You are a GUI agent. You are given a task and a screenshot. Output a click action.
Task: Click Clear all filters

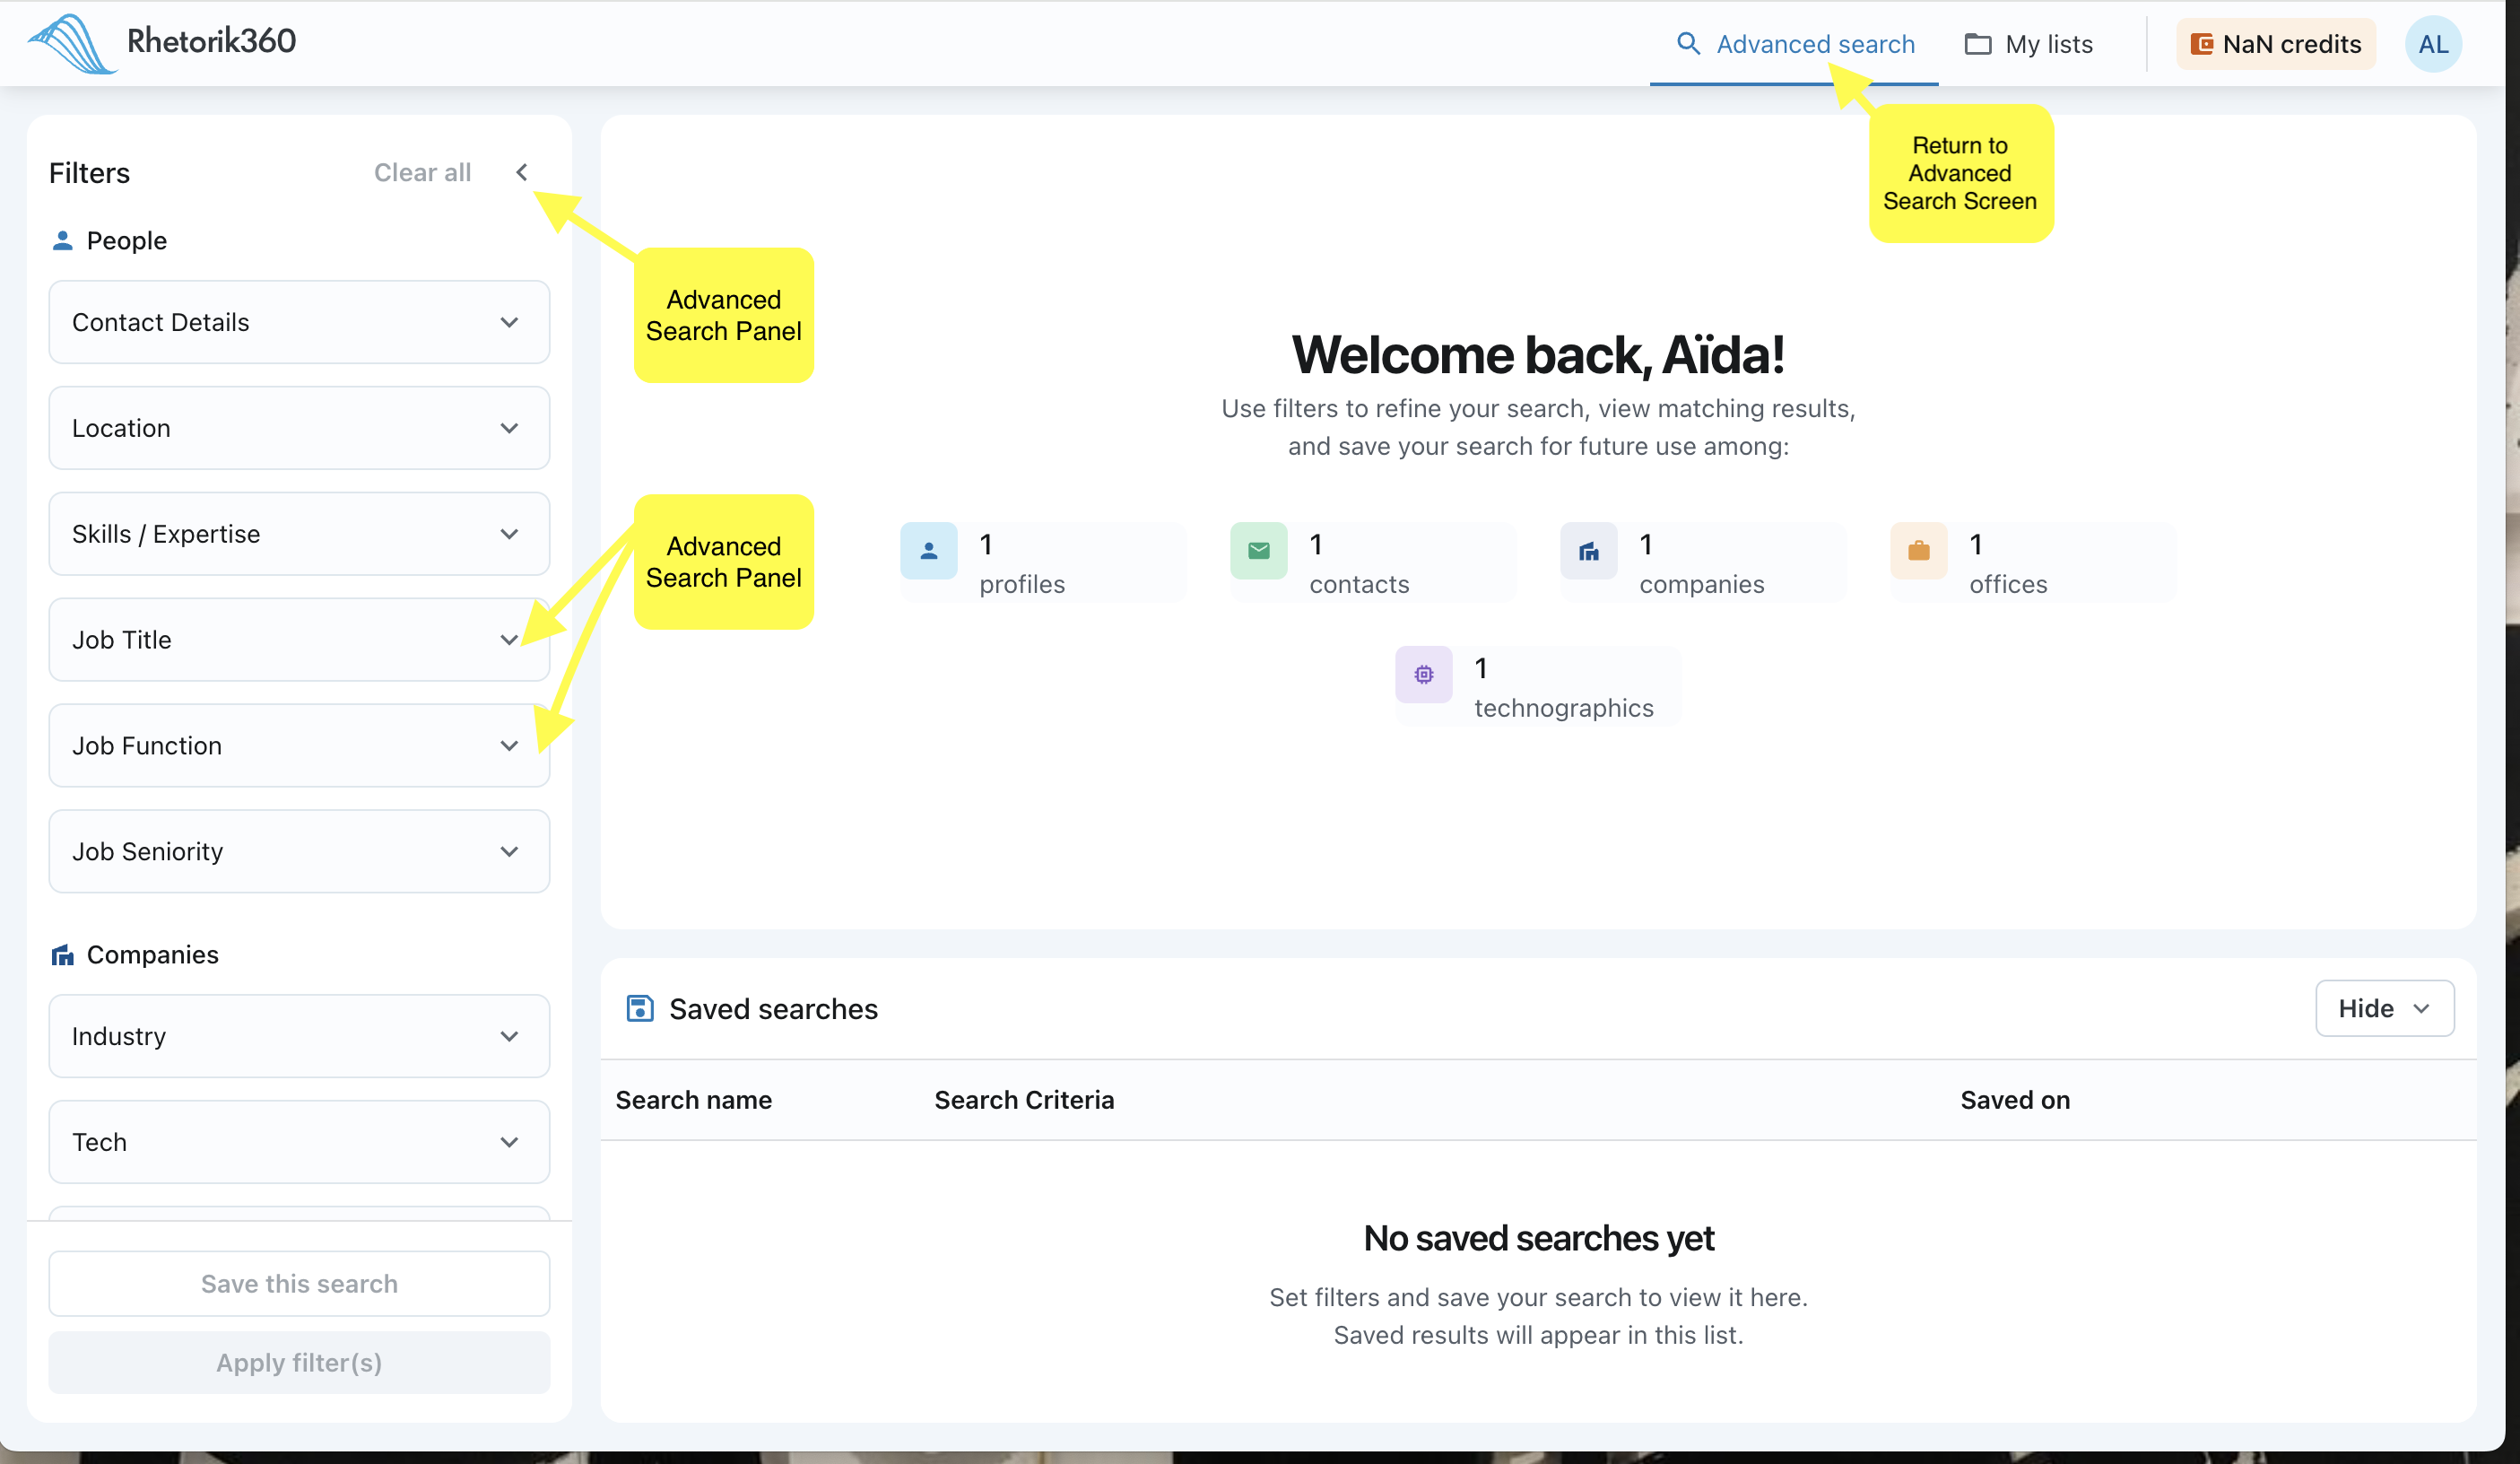[x=422, y=172]
